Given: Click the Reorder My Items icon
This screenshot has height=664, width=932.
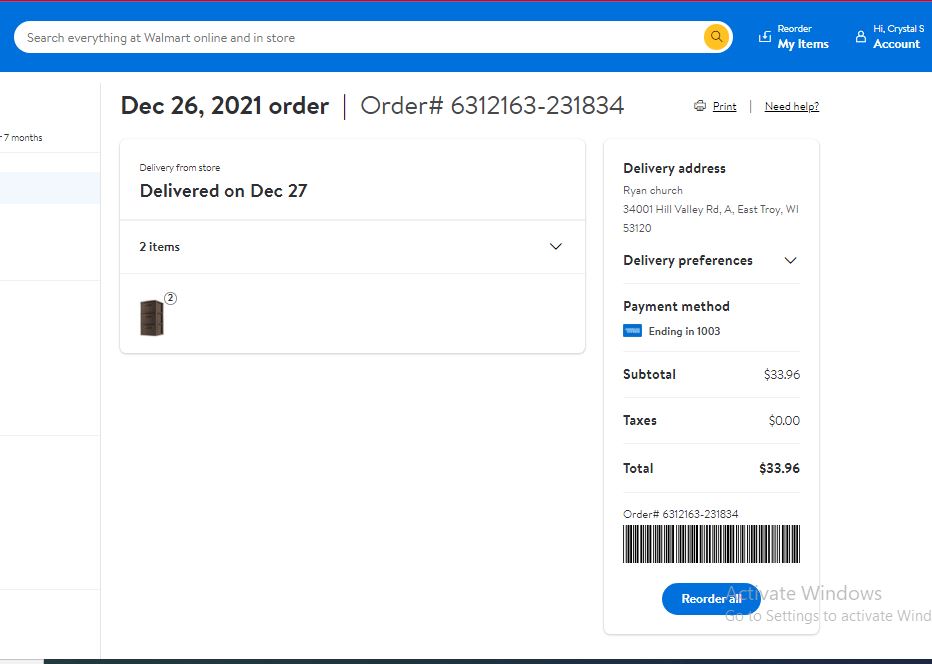Looking at the screenshot, I should (764, 37).
